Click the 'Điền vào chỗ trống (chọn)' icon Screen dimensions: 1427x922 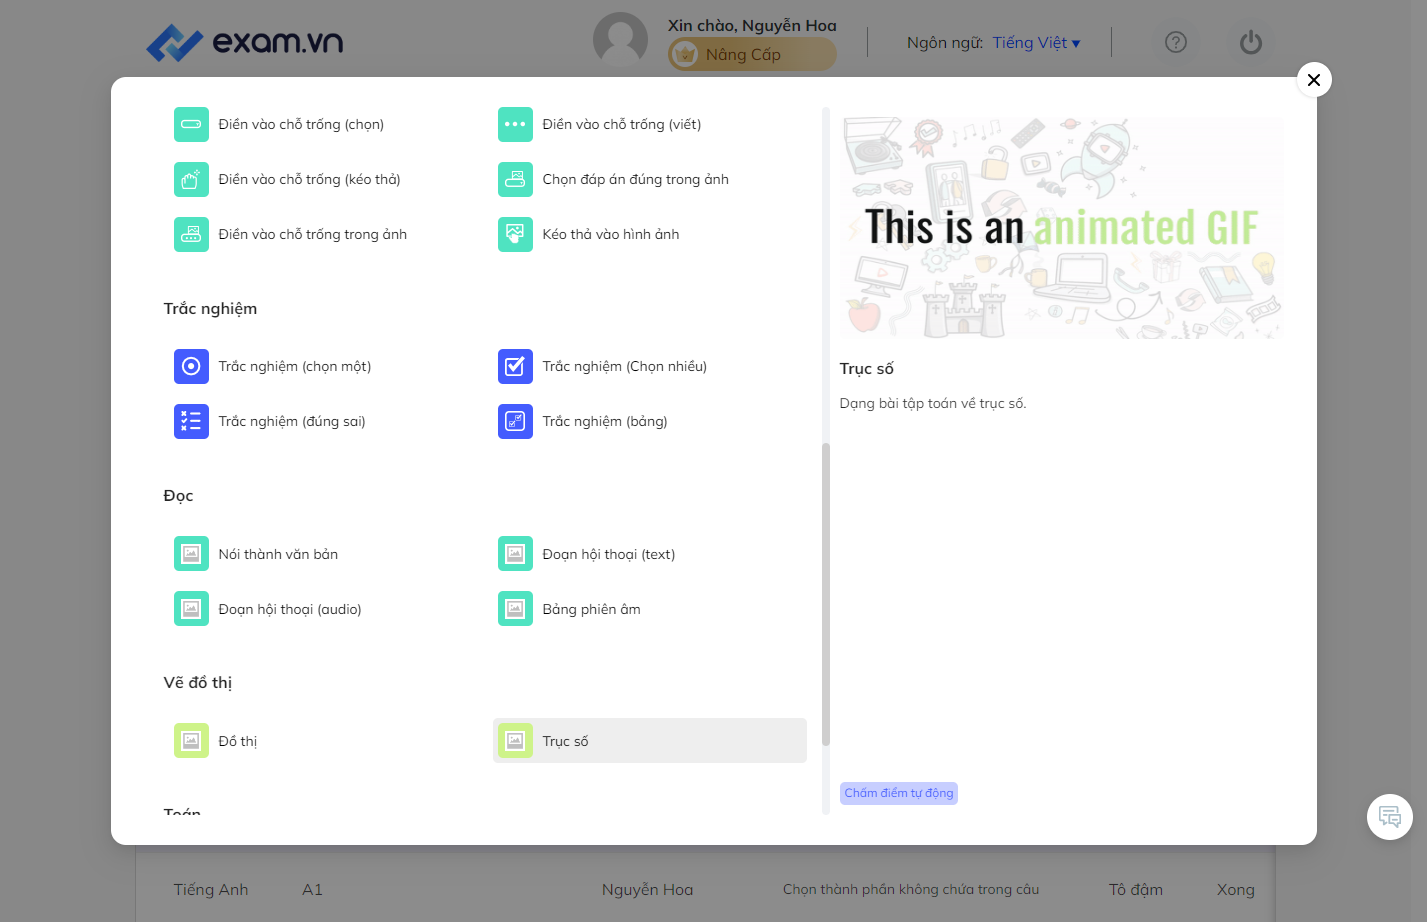click(x=191, y=124)
